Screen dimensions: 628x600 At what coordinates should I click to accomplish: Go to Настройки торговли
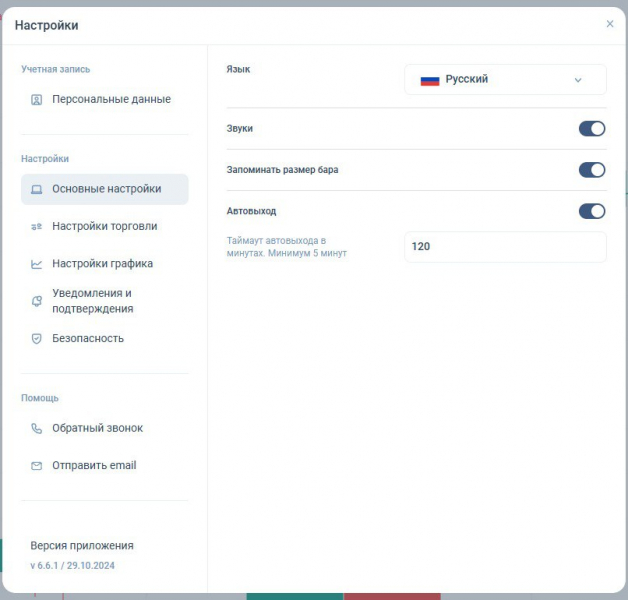(105, 226)
